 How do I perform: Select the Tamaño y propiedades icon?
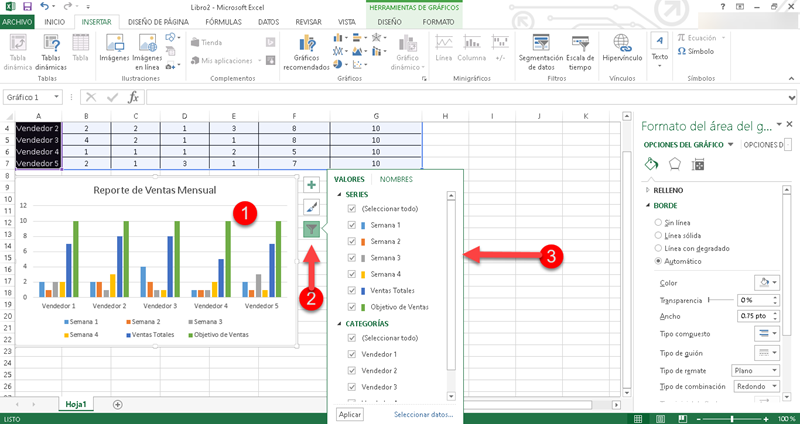697,164
